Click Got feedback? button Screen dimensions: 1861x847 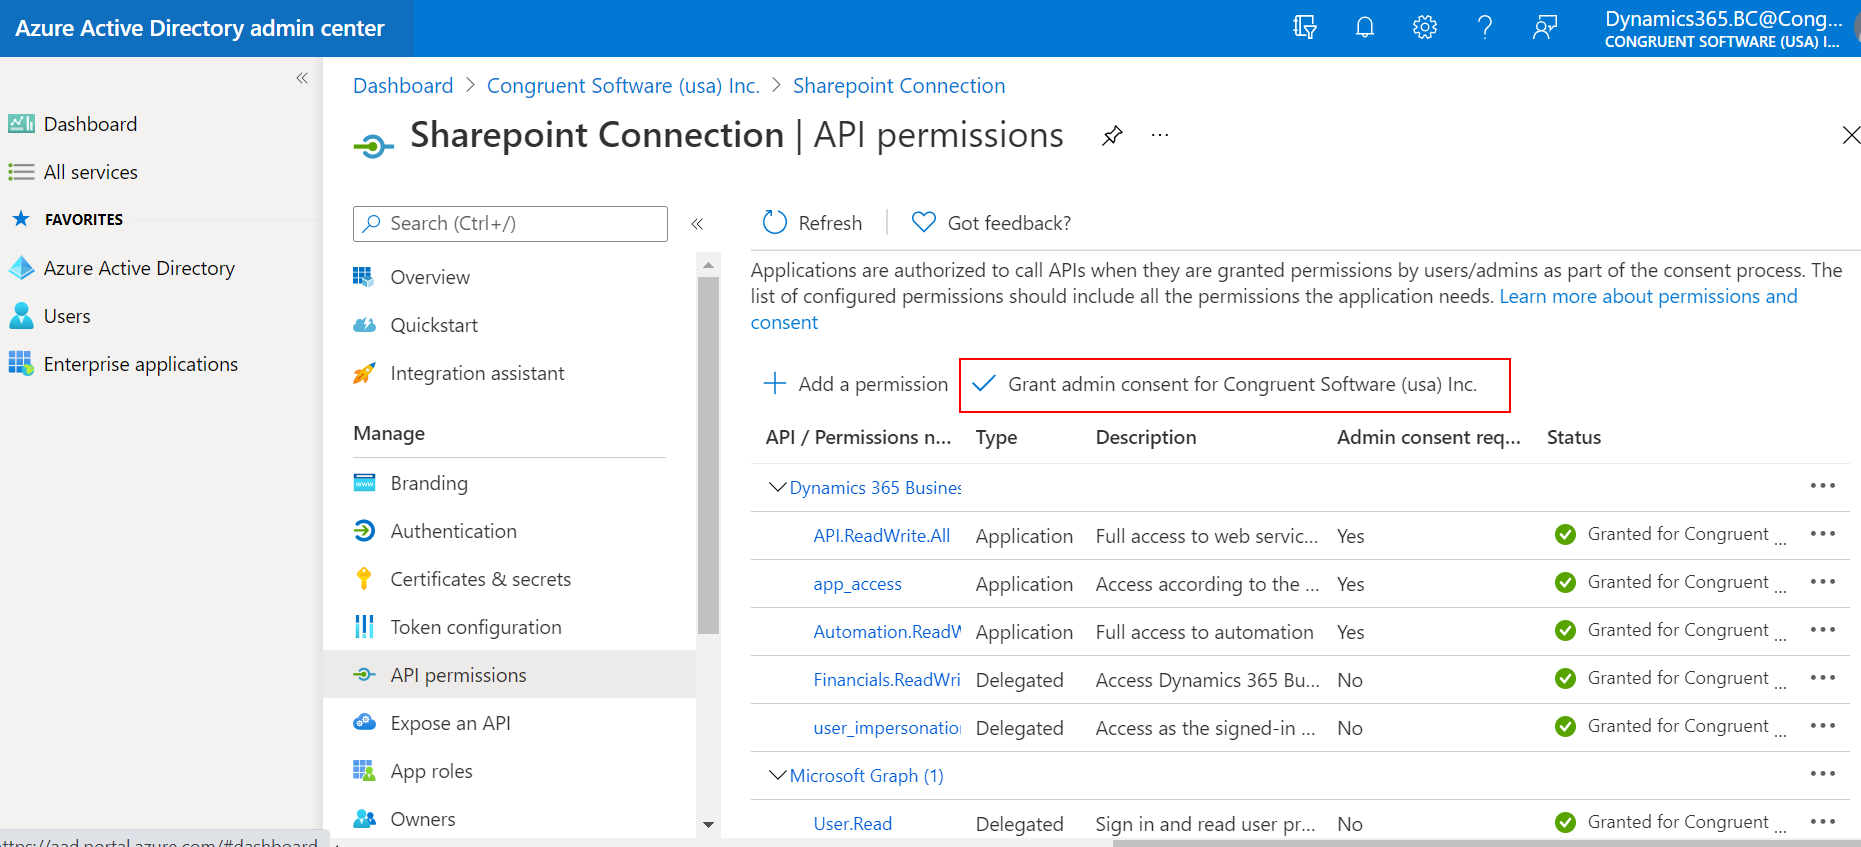tap(991, 223)
